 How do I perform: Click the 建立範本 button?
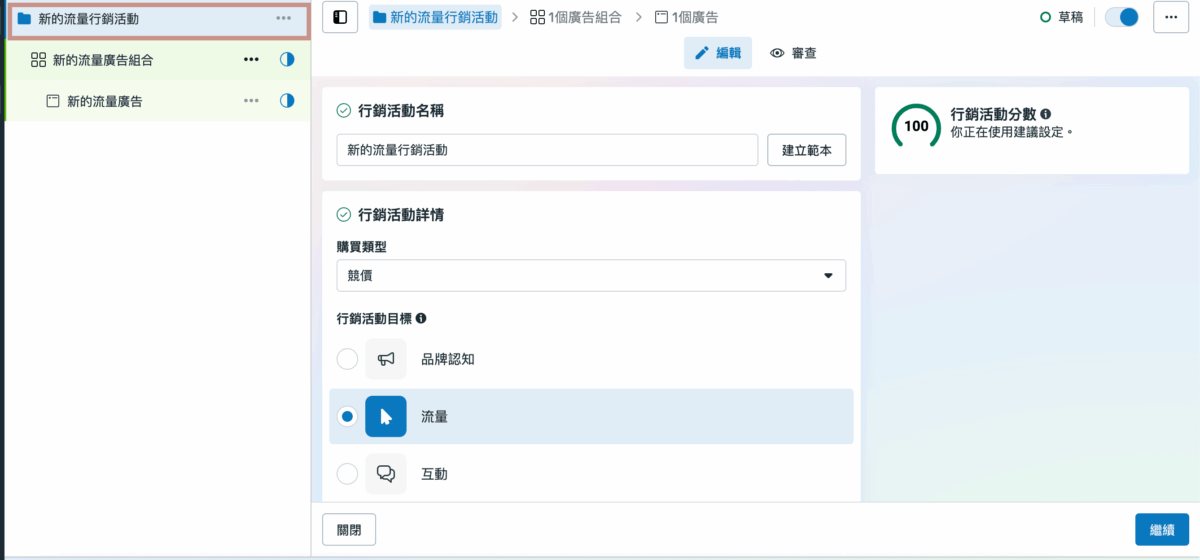[x=806, y=150]
